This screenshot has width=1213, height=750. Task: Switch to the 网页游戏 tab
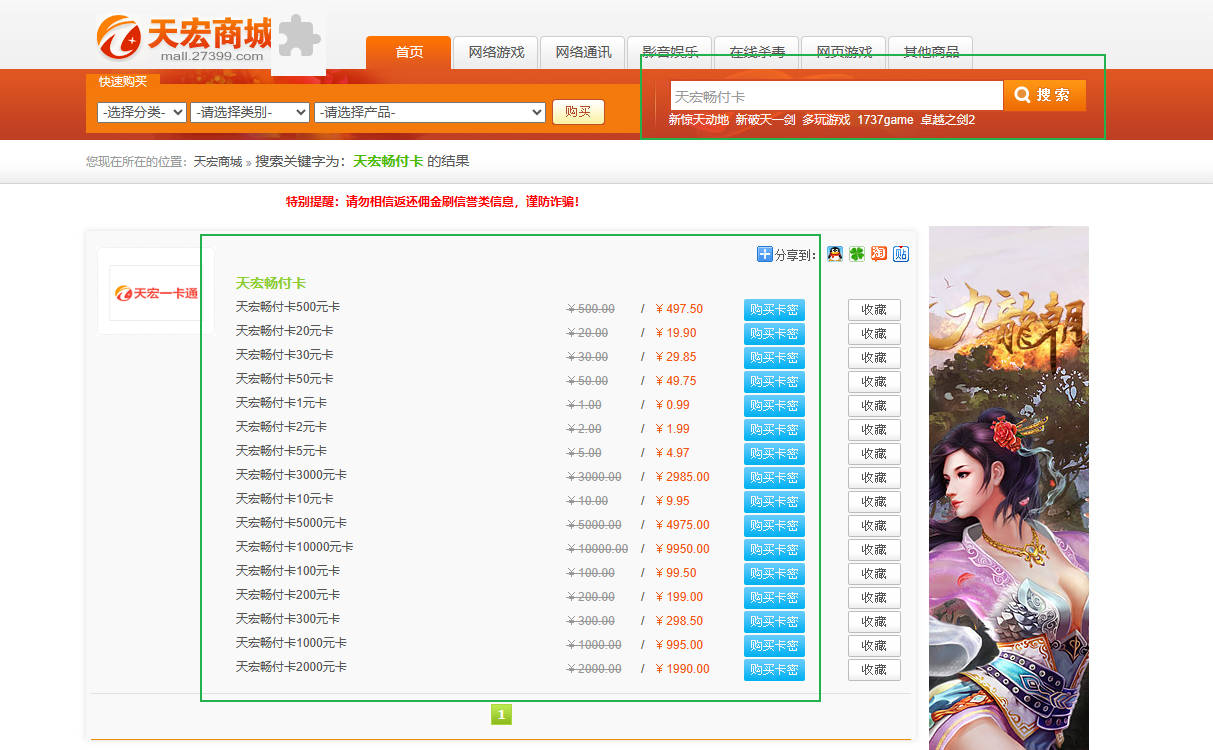point(844,52)
